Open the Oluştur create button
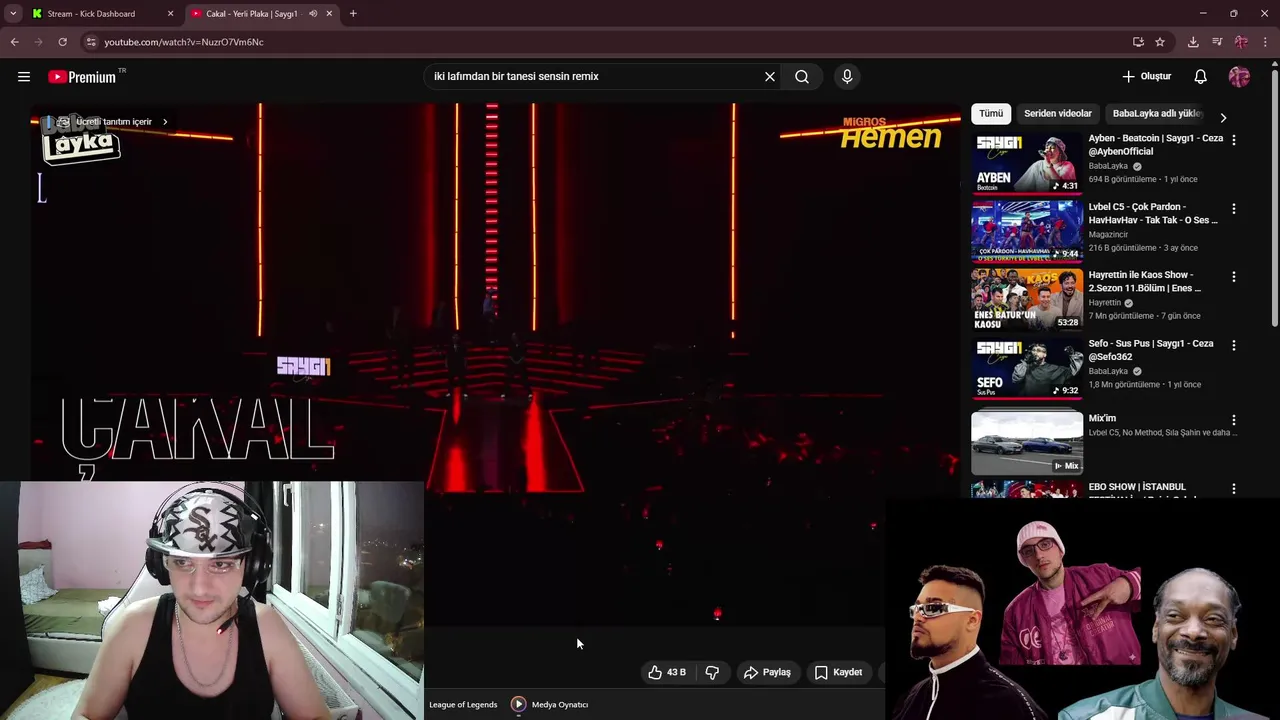1280x720 pixels. (x=1146, y=77)
